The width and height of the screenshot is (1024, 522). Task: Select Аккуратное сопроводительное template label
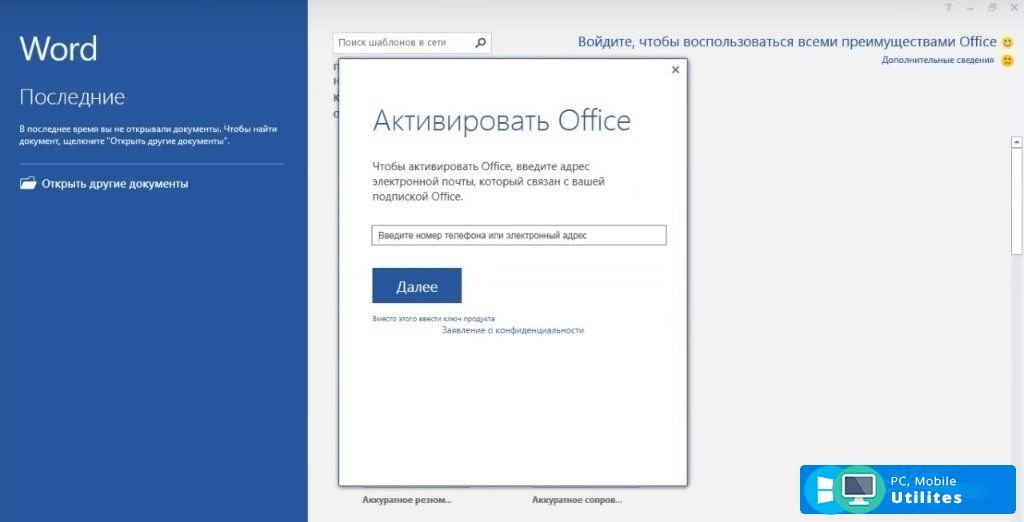pyautogui.click(x=577, y=500)
